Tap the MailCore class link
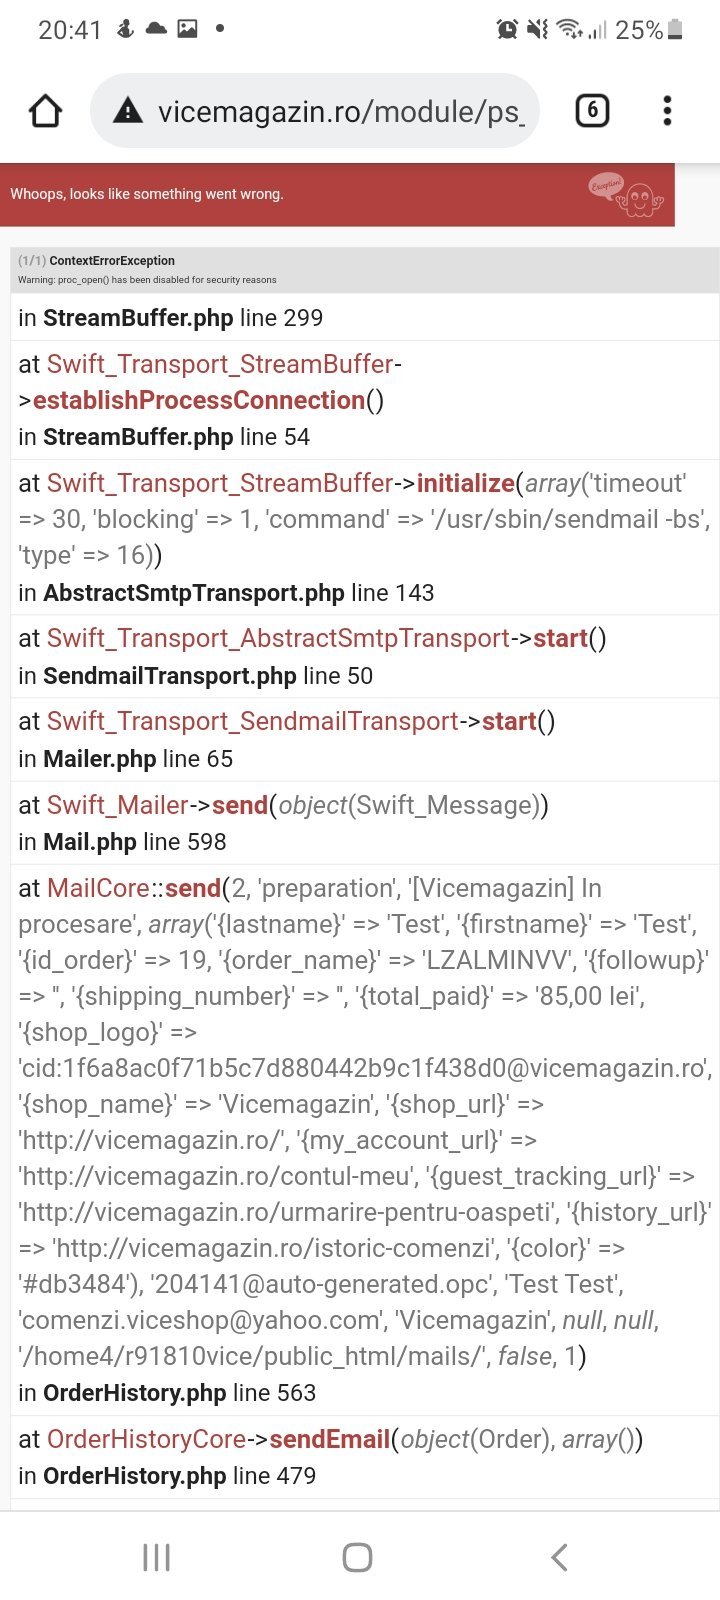Image resolution: width=720 pixels, height=1600 pixels. [98, 889]
